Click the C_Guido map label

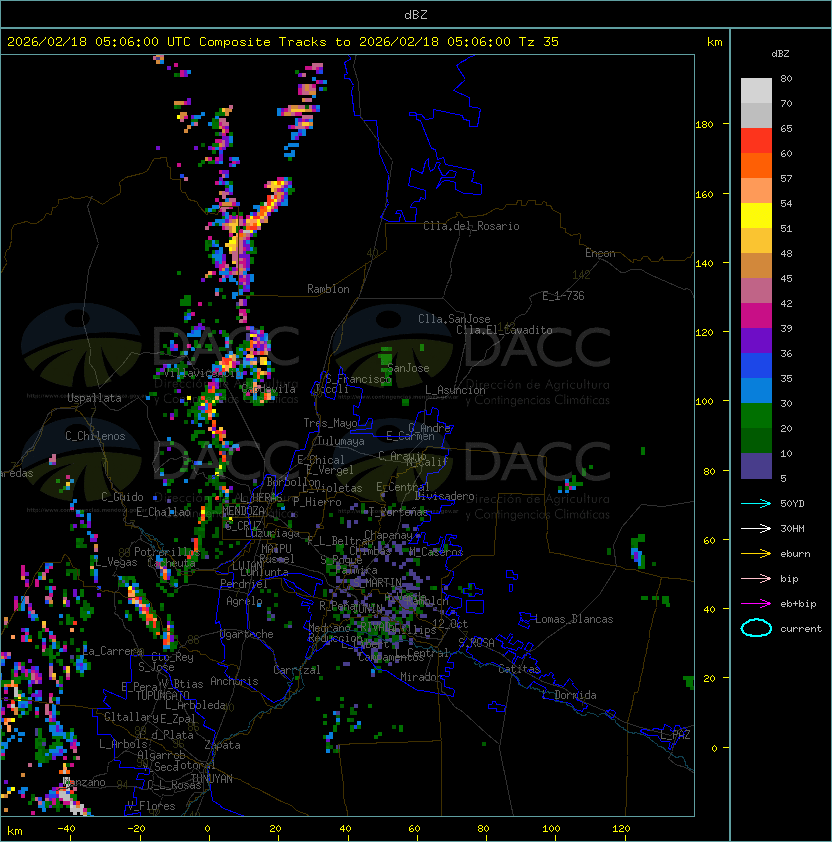click(122, 497)
